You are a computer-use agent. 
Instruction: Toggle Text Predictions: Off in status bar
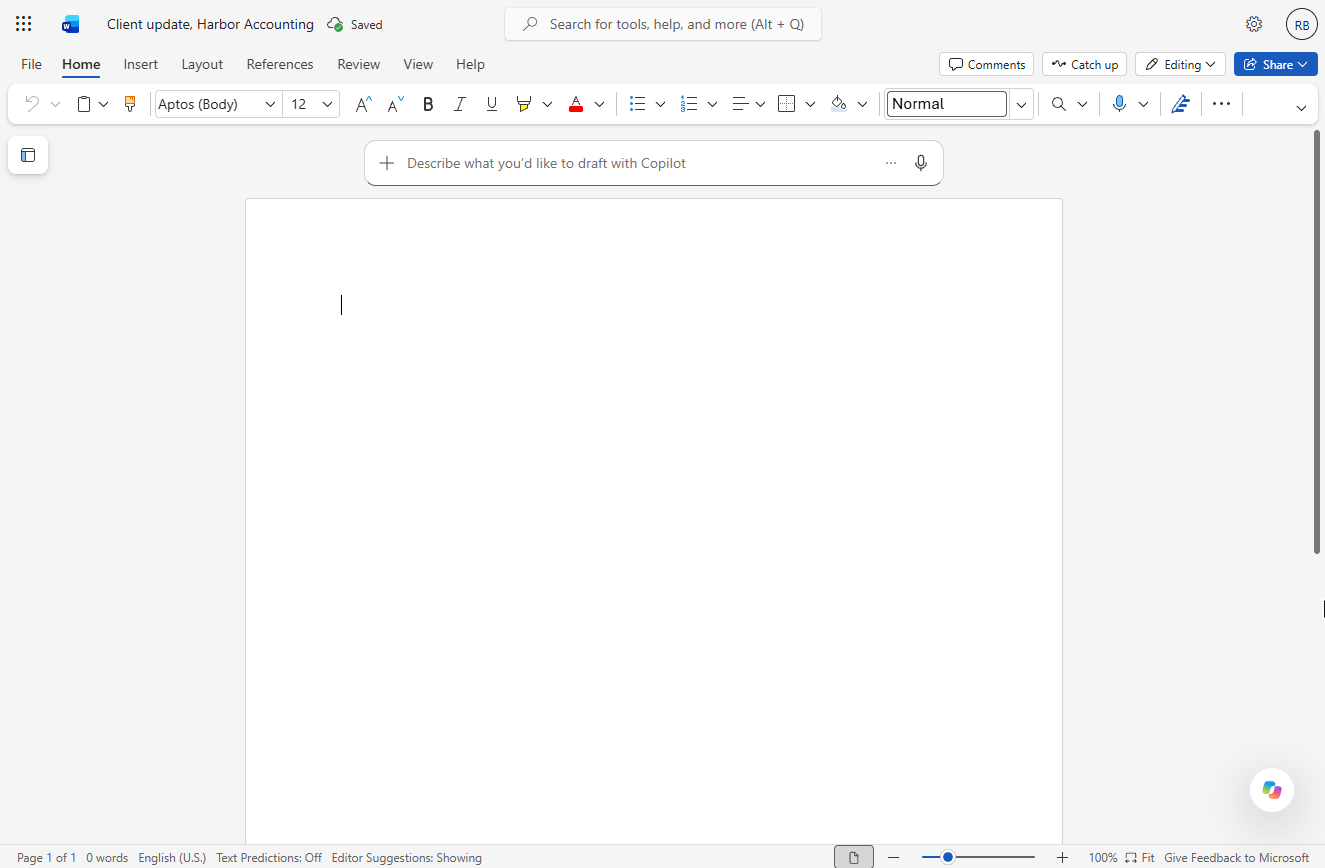(269, 857)
